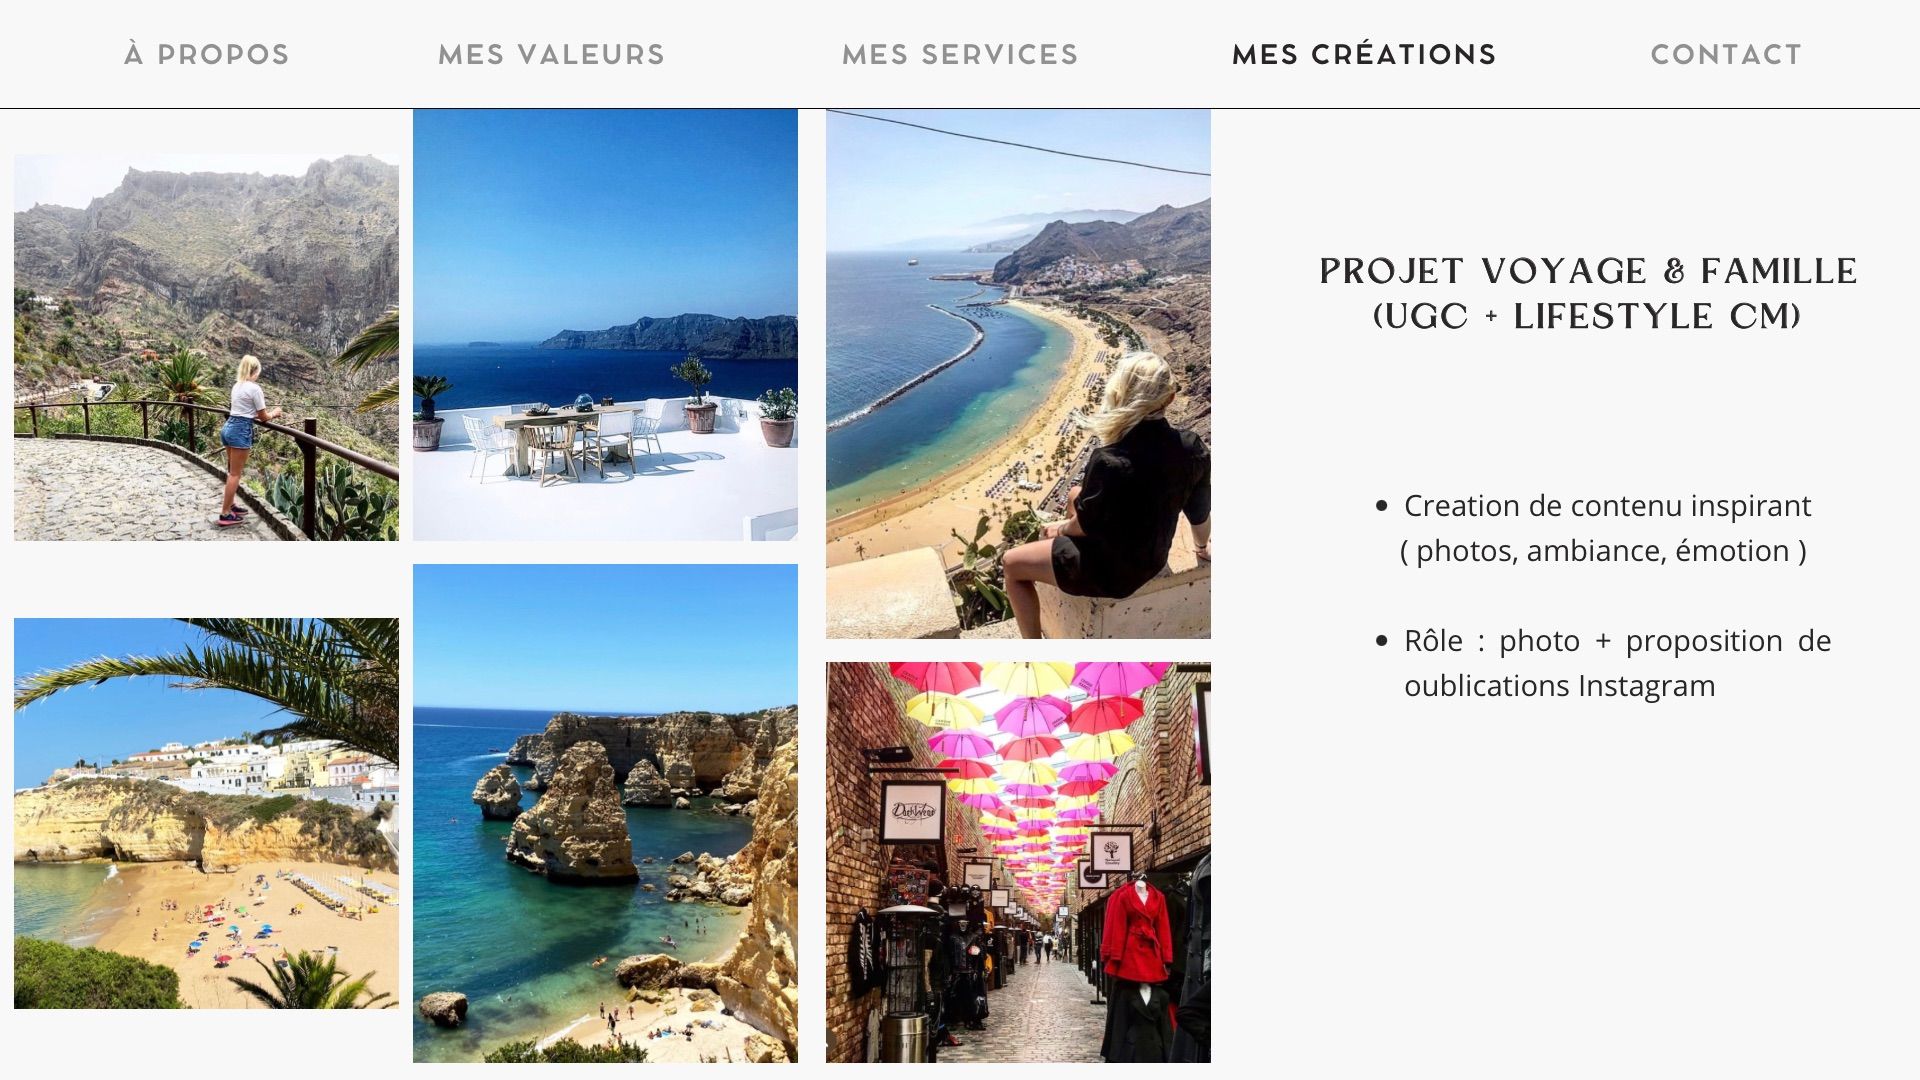The width and height of the screenshot is (1920, 1080).
Task: Open the À PROPOS menu item
Action: point(207,55)
